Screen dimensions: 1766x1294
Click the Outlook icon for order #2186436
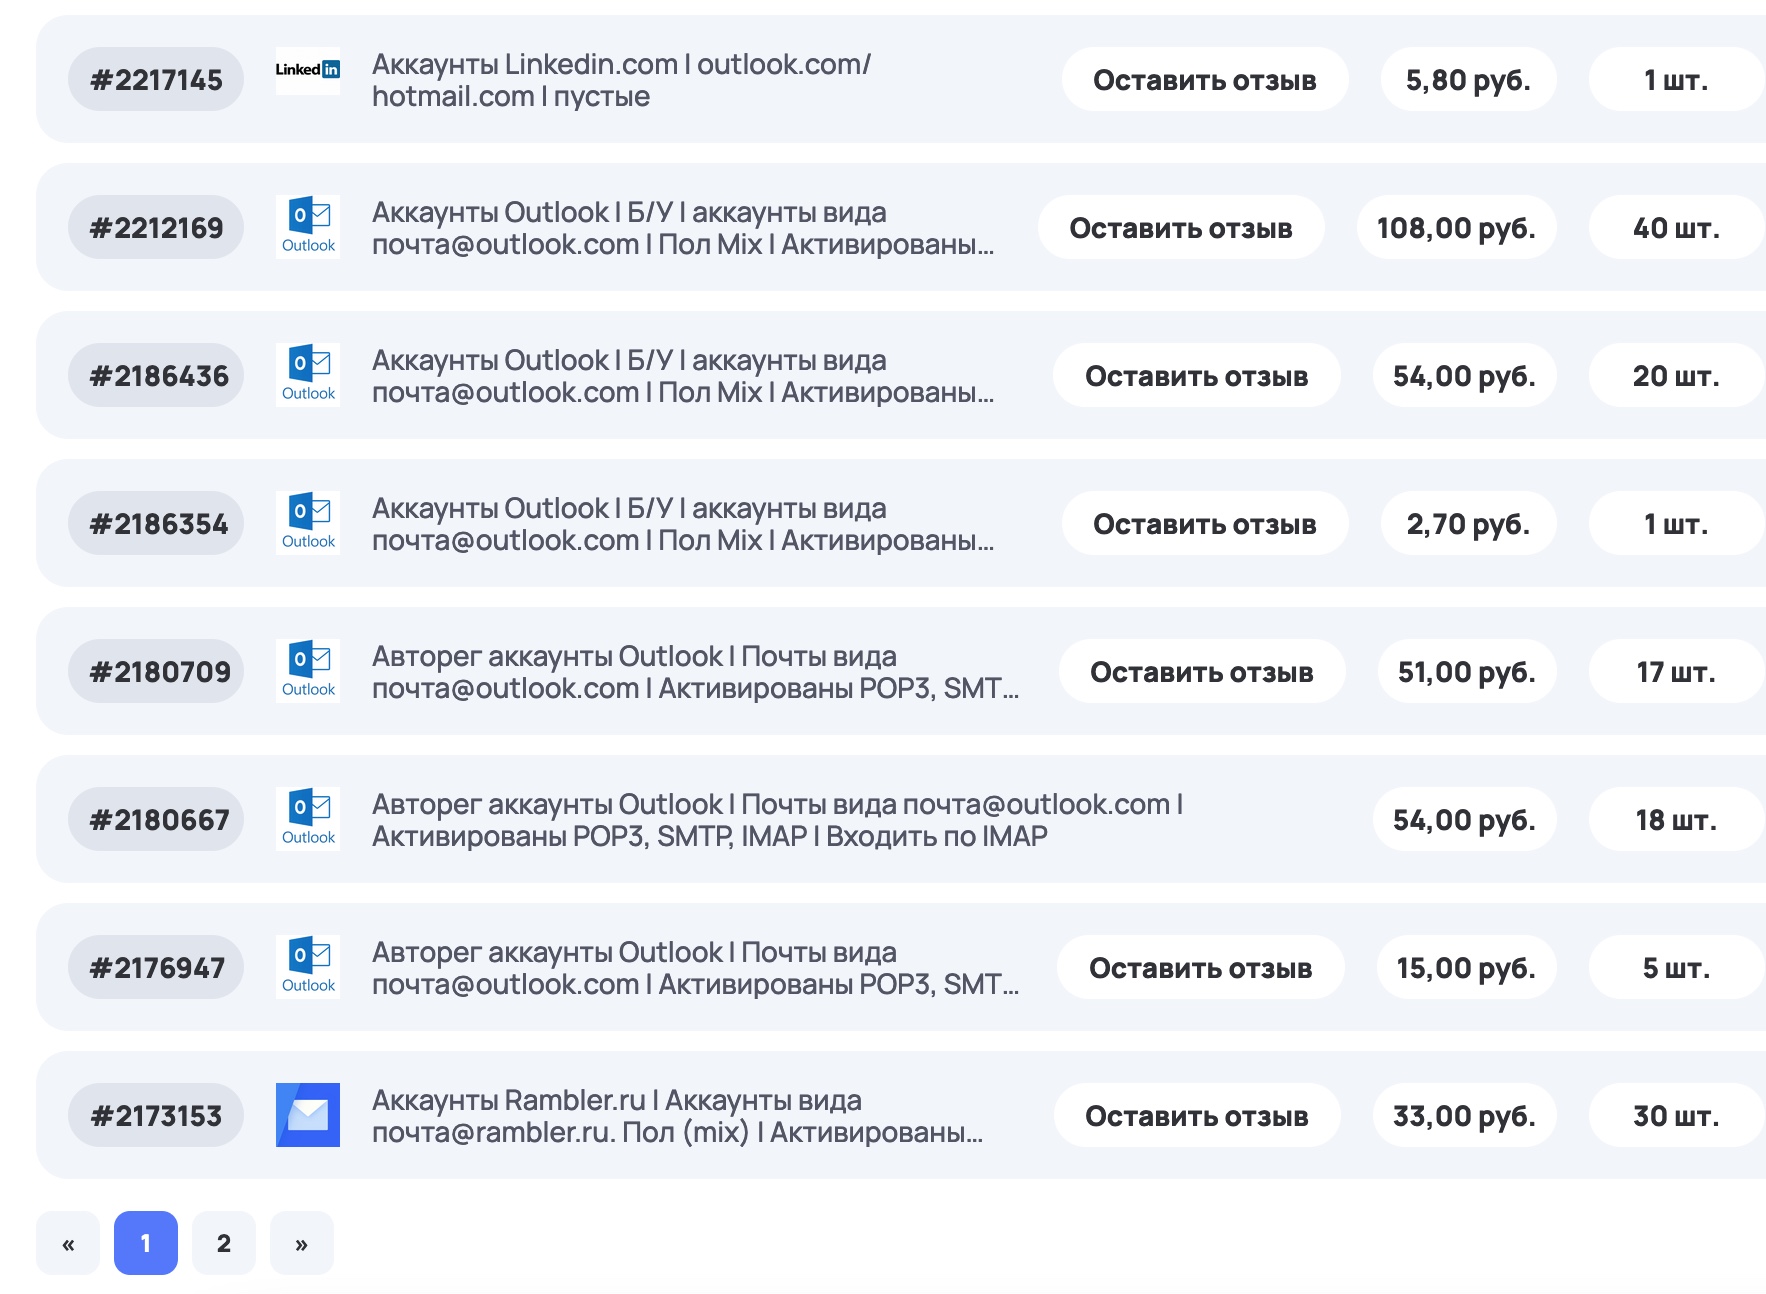(x=308, y=375)
